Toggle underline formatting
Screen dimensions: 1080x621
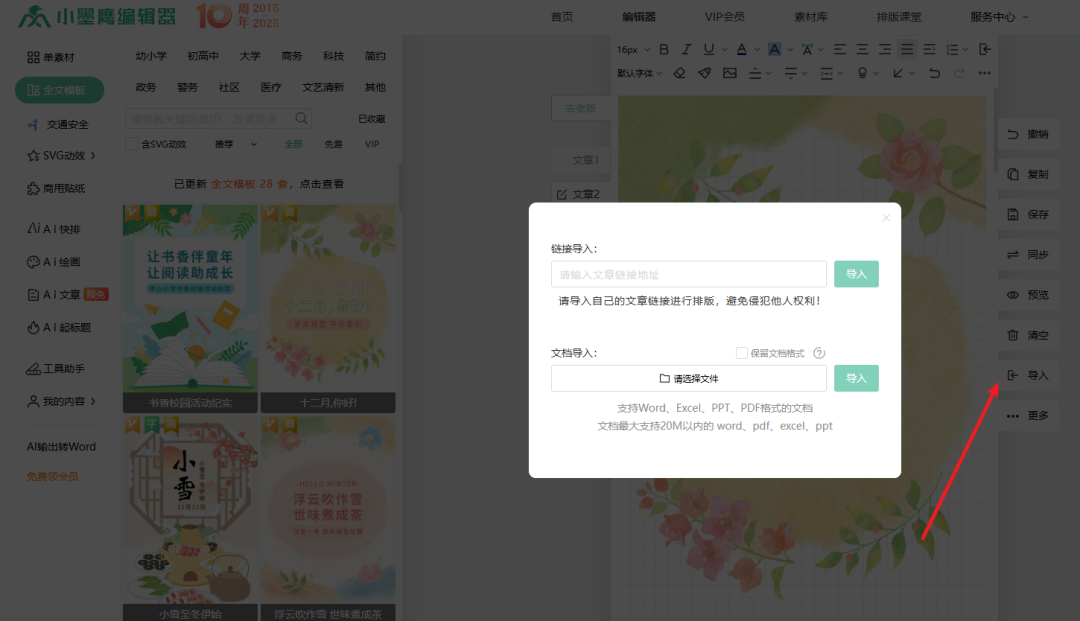(708, 49)
